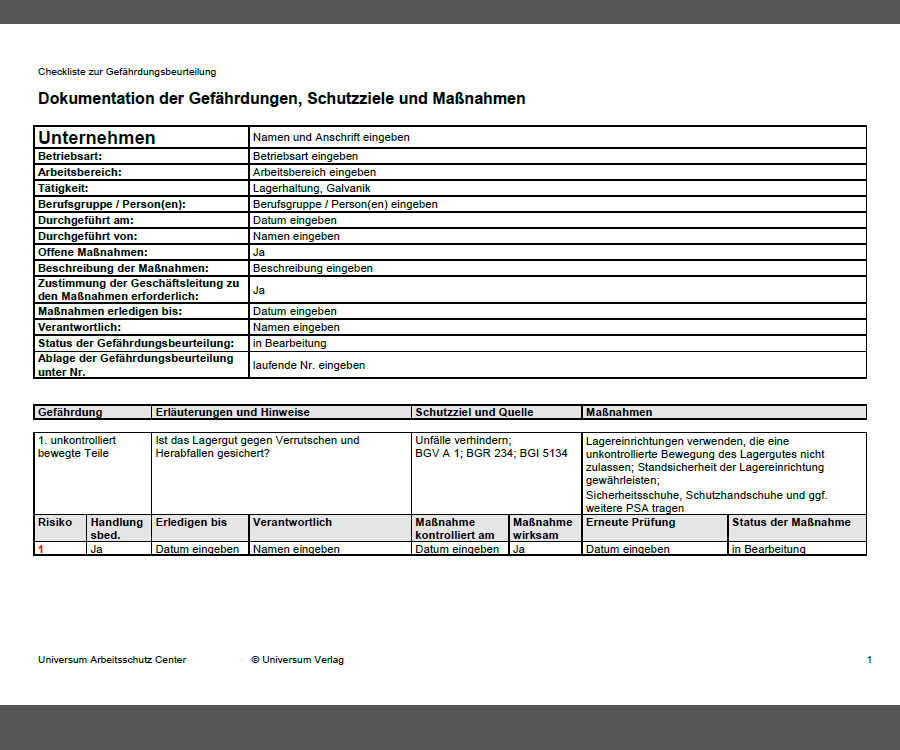
Task: Click 'Datum eingeben' under 'Erledigen bis'
Action: (197, 549)
